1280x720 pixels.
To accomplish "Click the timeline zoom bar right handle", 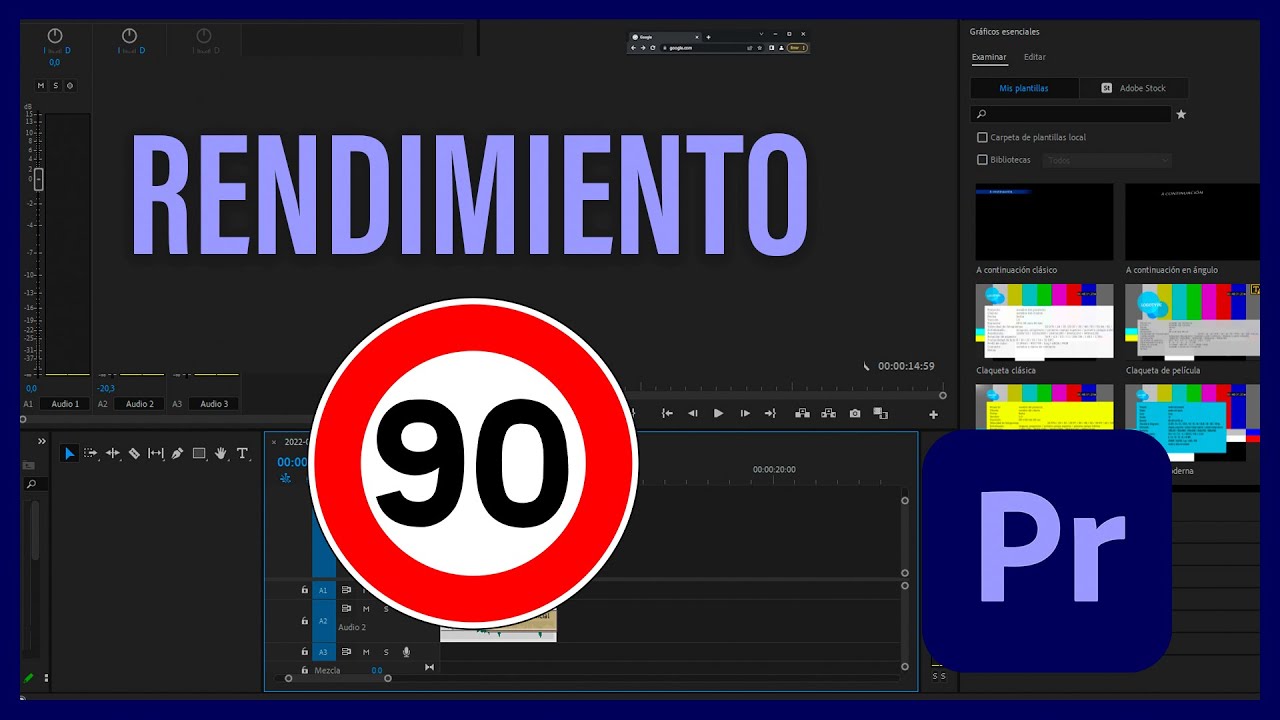I will tap(388, 679).
